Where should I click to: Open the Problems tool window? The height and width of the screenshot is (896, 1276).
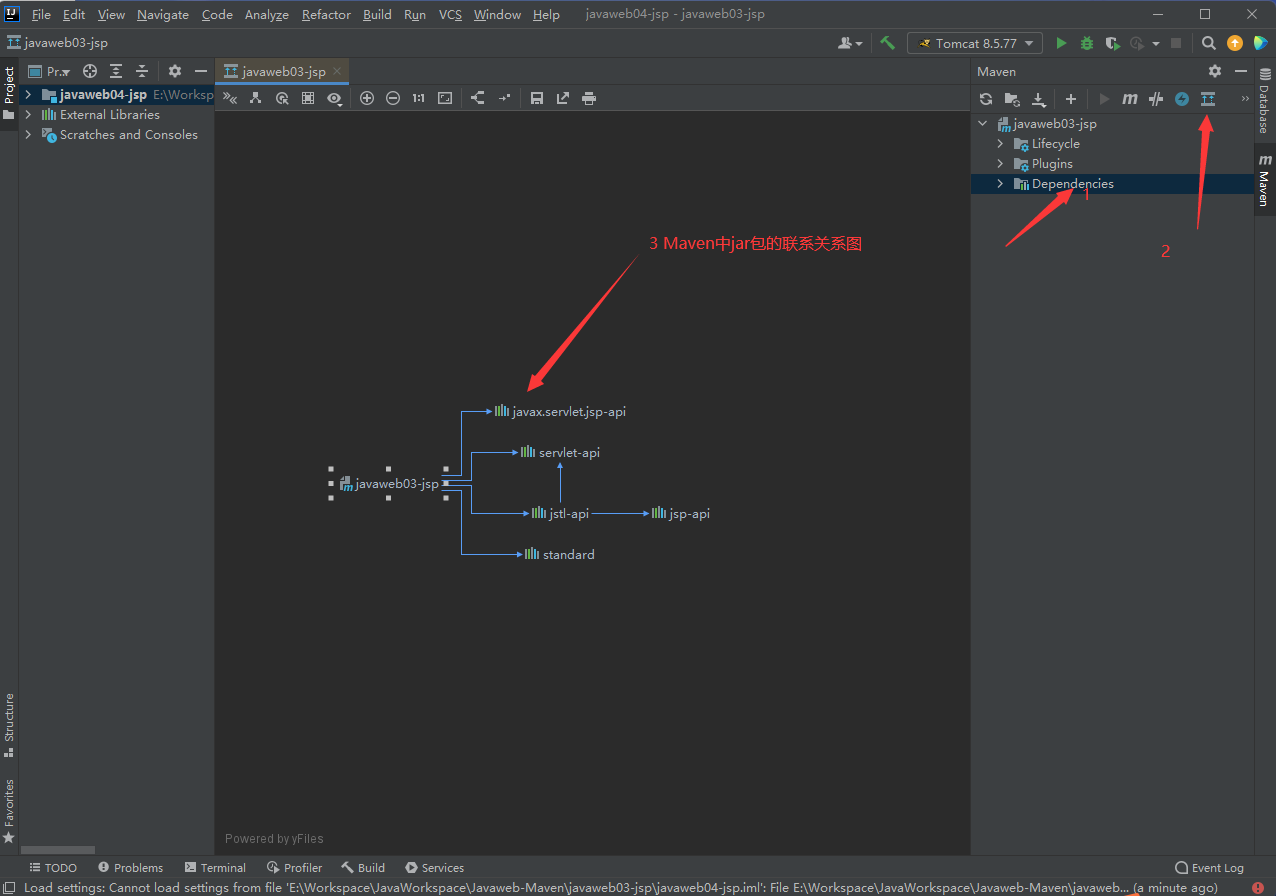(131, 868)
